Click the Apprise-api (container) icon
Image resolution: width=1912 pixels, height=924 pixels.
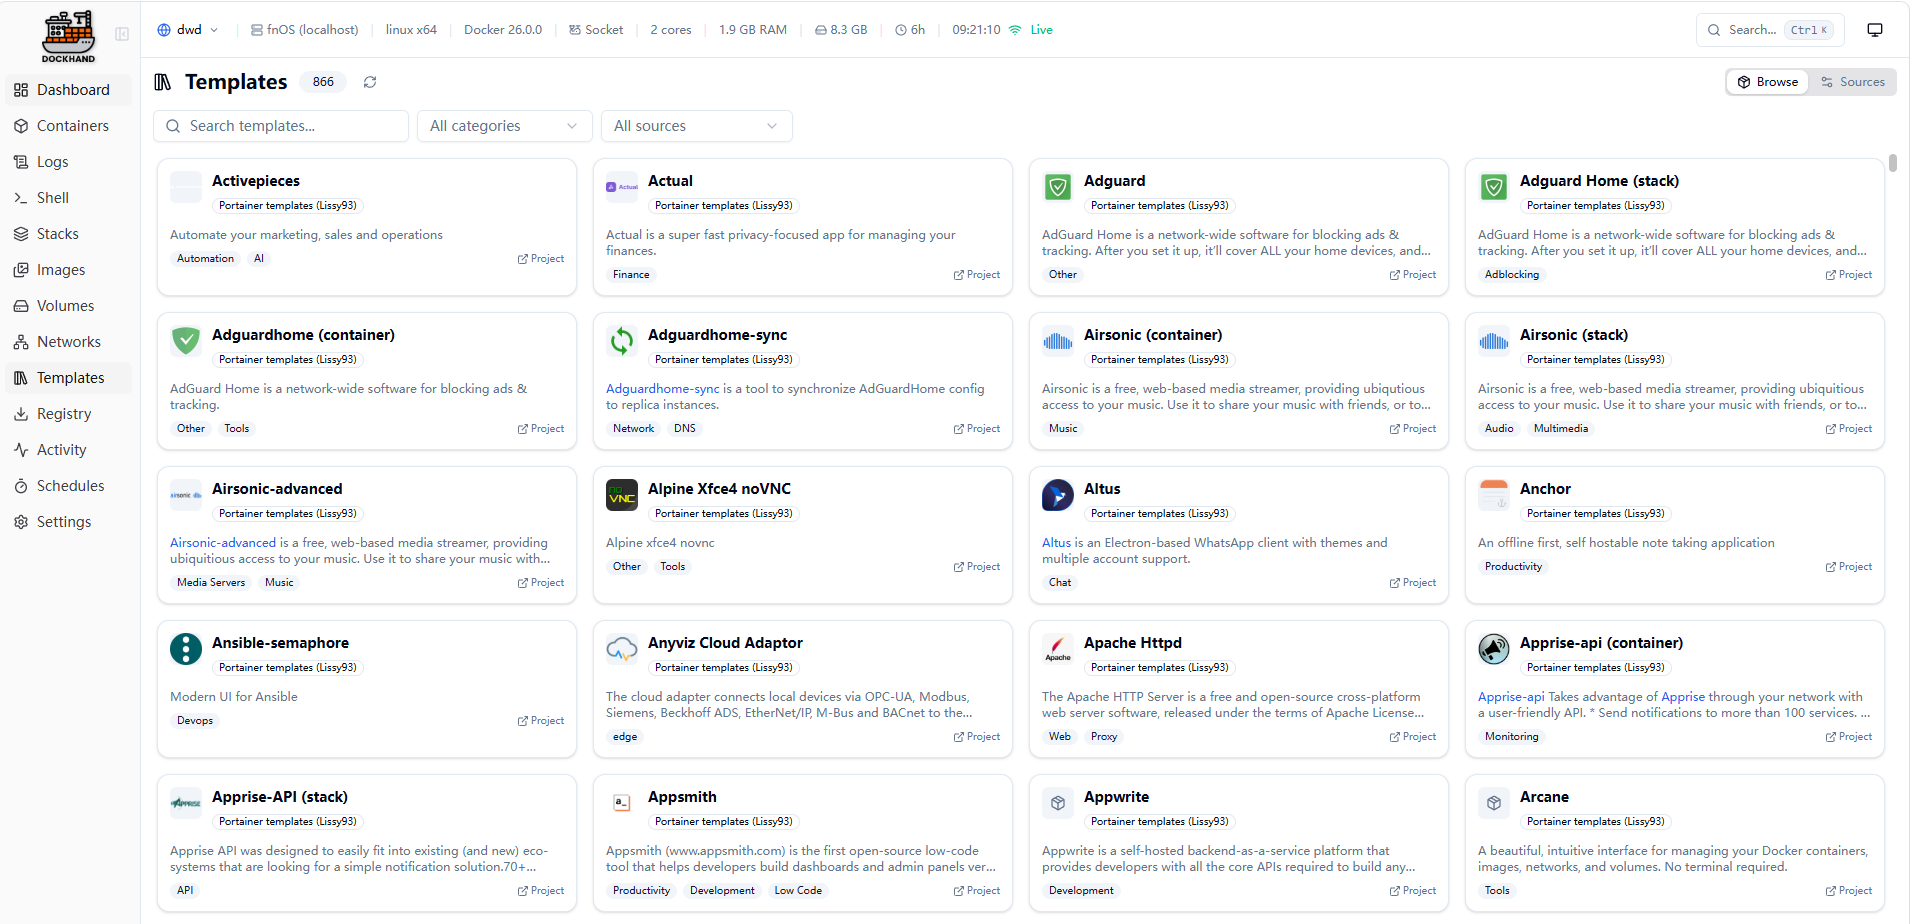pyautogui.click(x=1494, y=649)
